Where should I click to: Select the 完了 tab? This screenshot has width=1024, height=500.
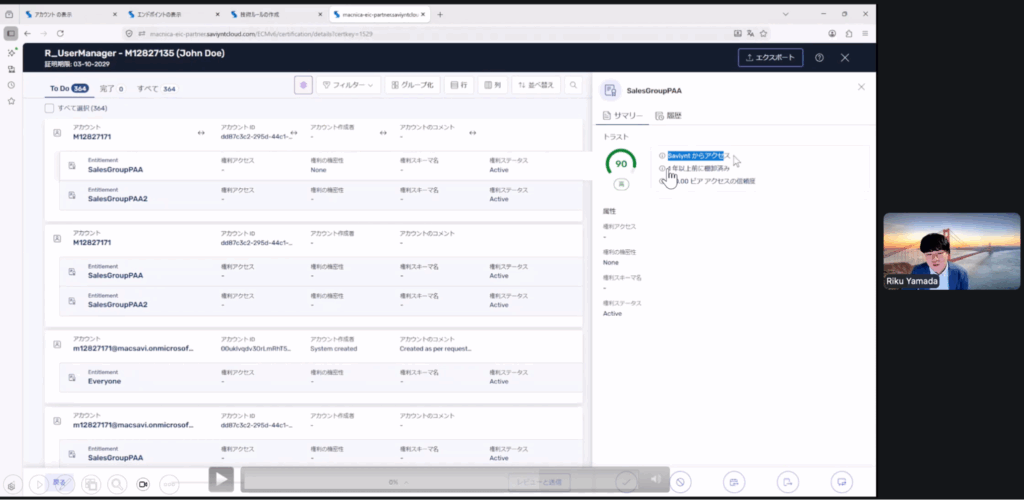pos(112,89)
